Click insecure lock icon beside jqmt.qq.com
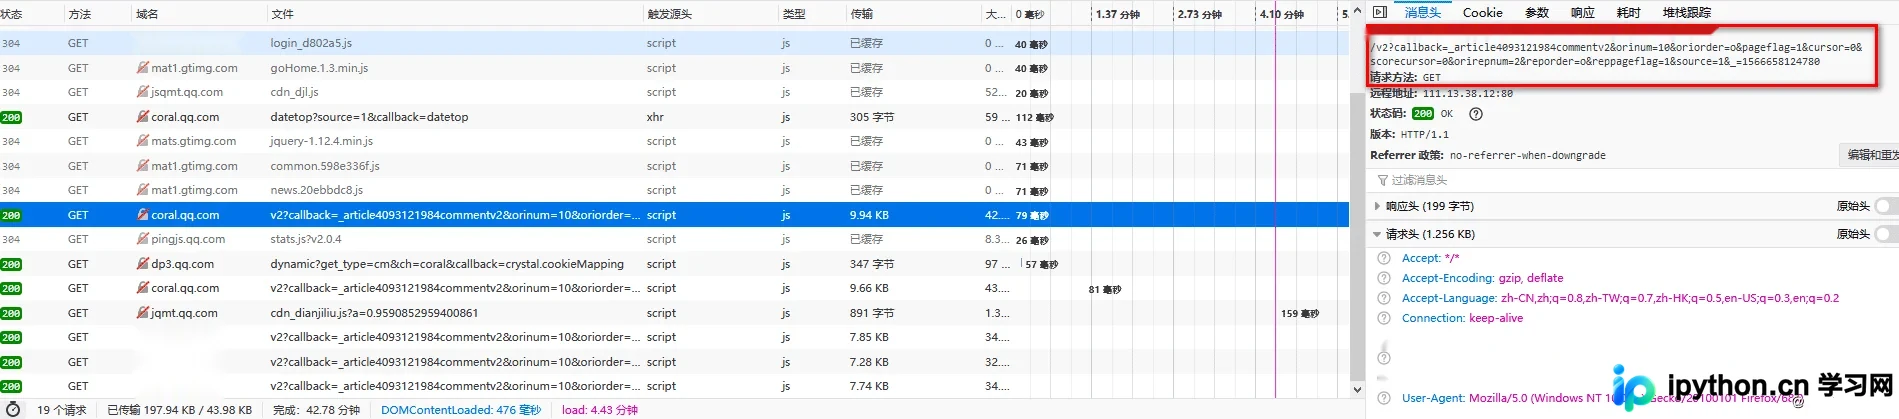Viewport: 1899px width, 419px height. click(143, 313)
